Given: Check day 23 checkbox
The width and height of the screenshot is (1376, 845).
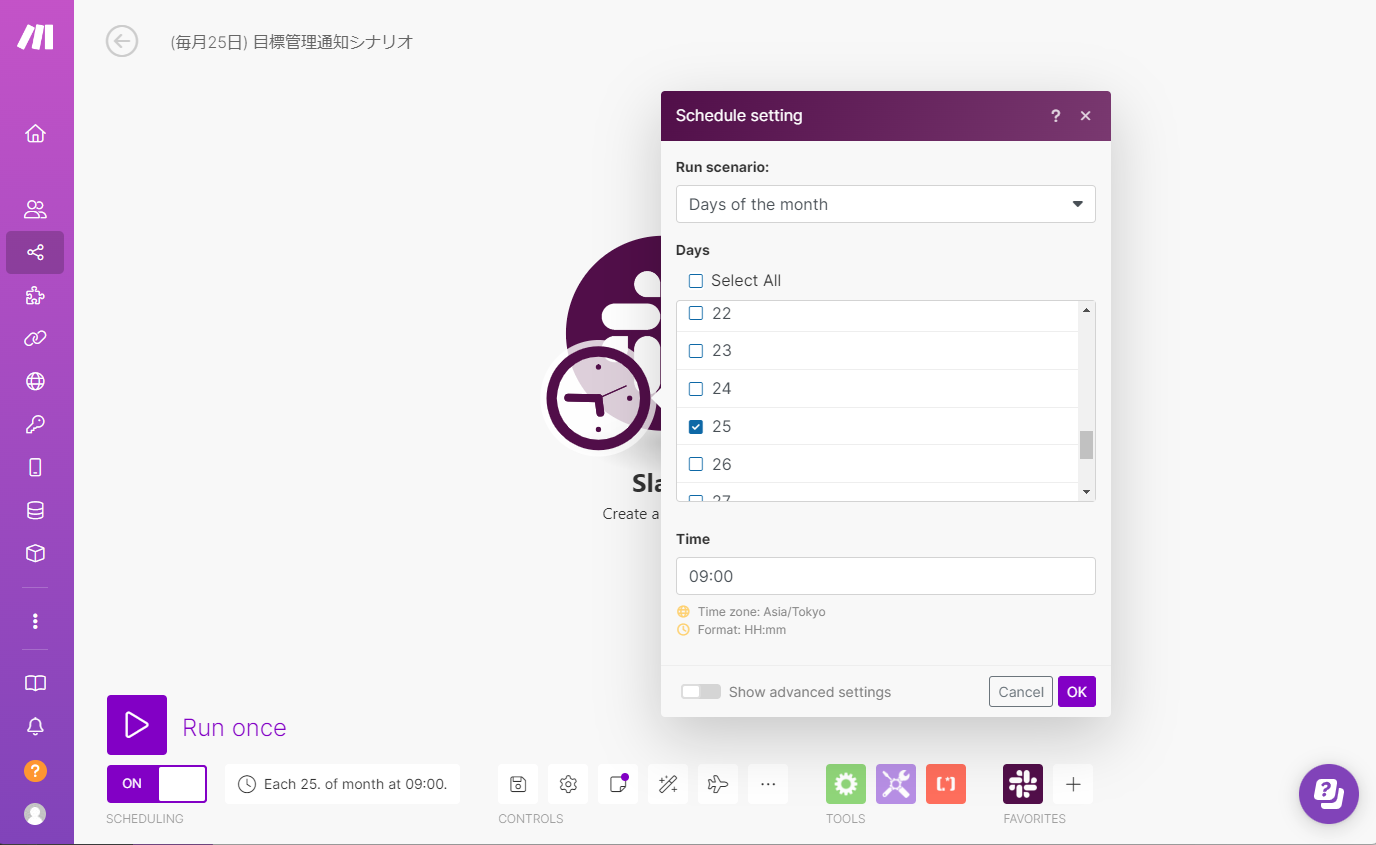Looking at the screenshot, I should pos(696,351).
